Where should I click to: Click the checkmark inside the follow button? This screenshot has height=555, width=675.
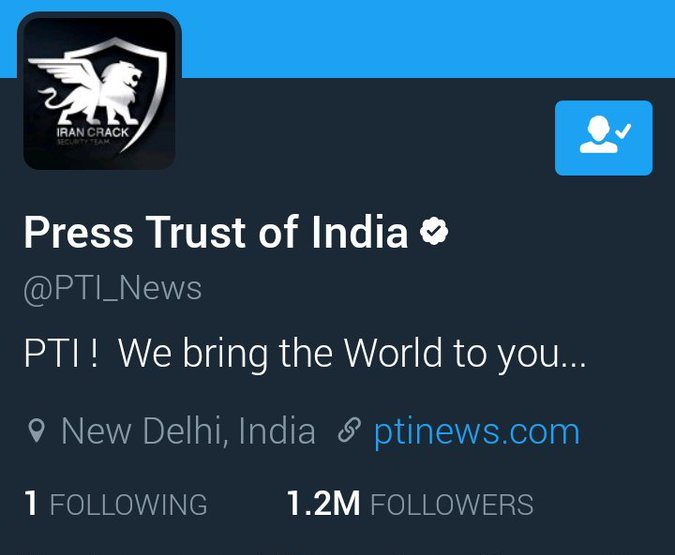point(623,131)
